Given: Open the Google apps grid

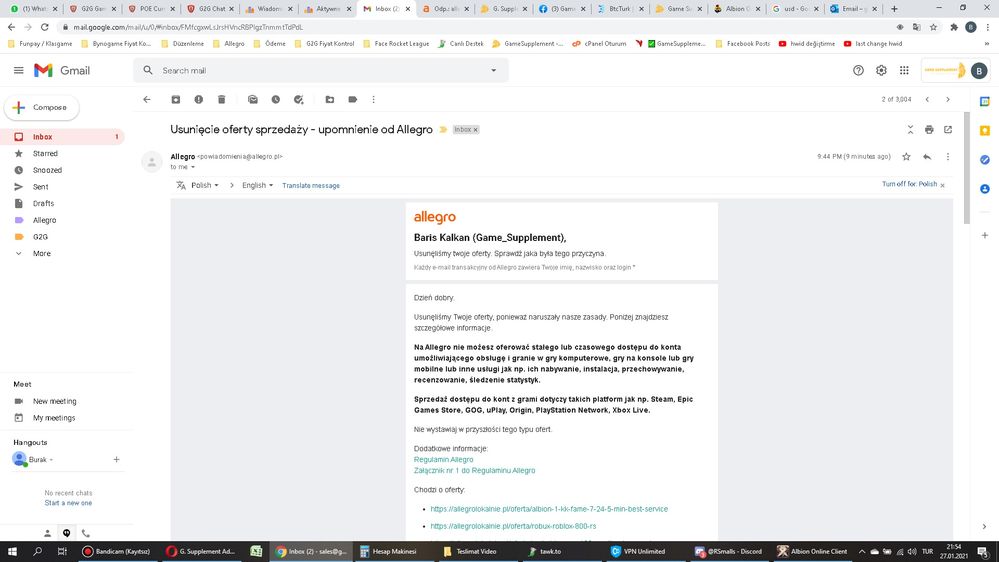Looking at the screenshot, I should coord(904,71).
